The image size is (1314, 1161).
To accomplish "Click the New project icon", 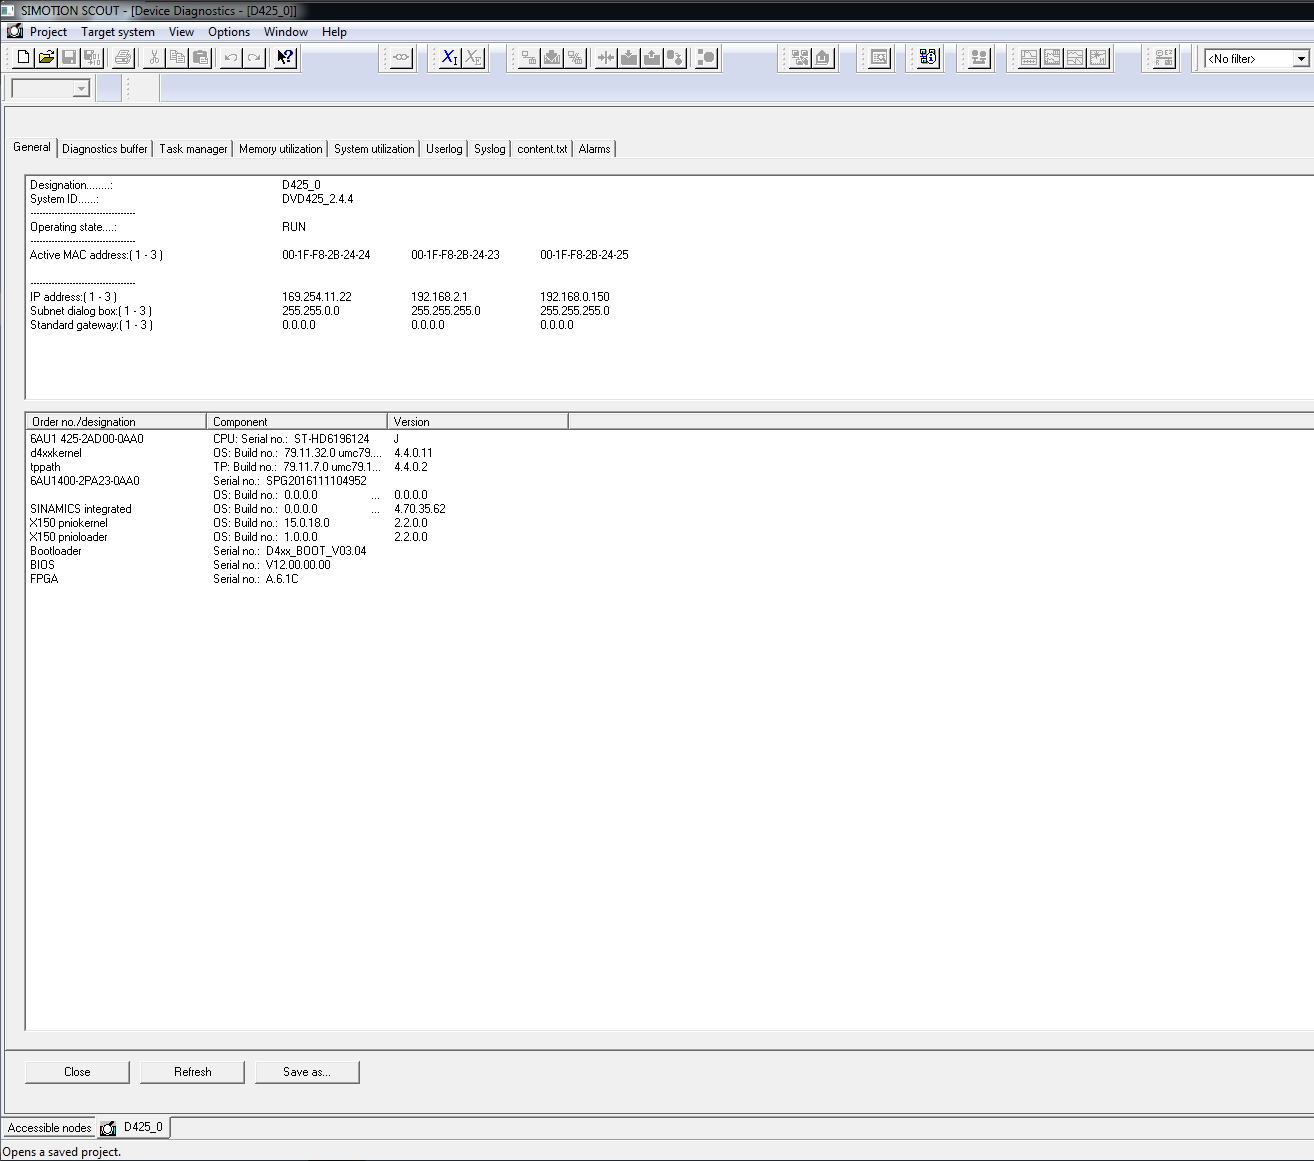I will click(x=24, y=58).
